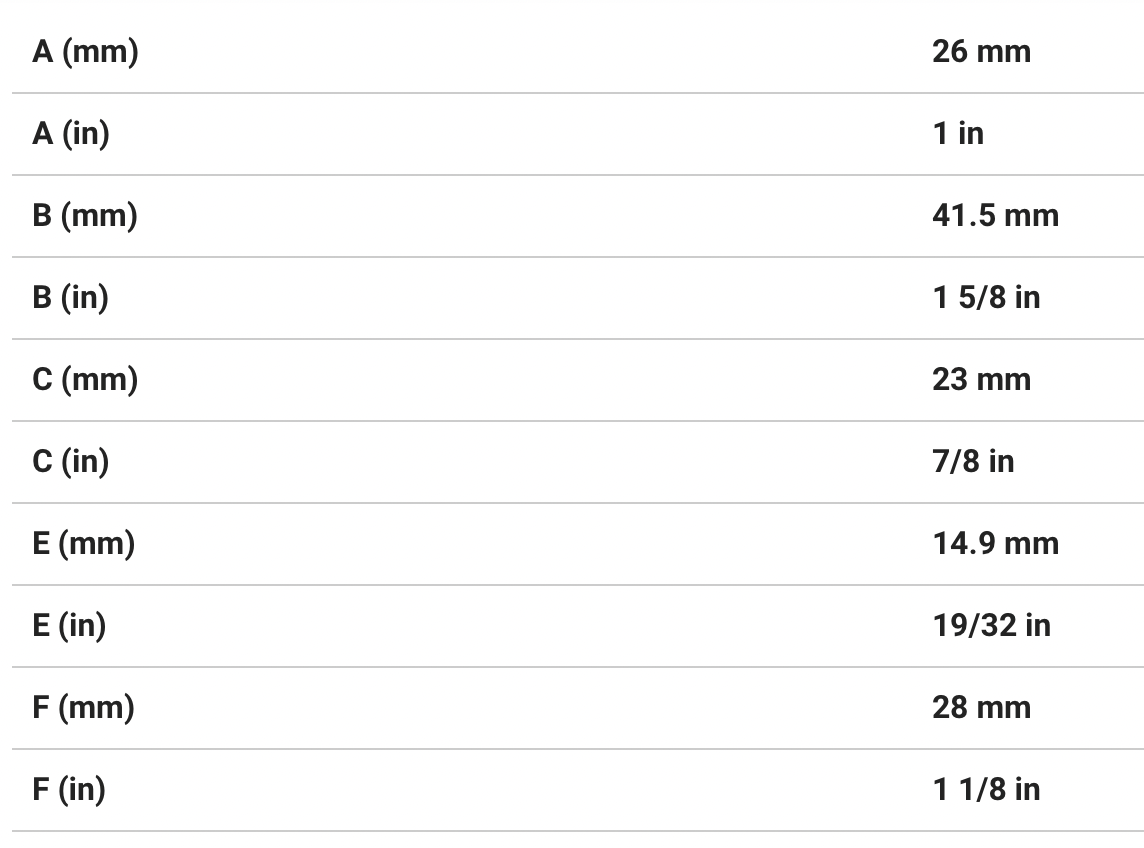
Task: Click the "F (in)" row label
Action: click(69, 790)
